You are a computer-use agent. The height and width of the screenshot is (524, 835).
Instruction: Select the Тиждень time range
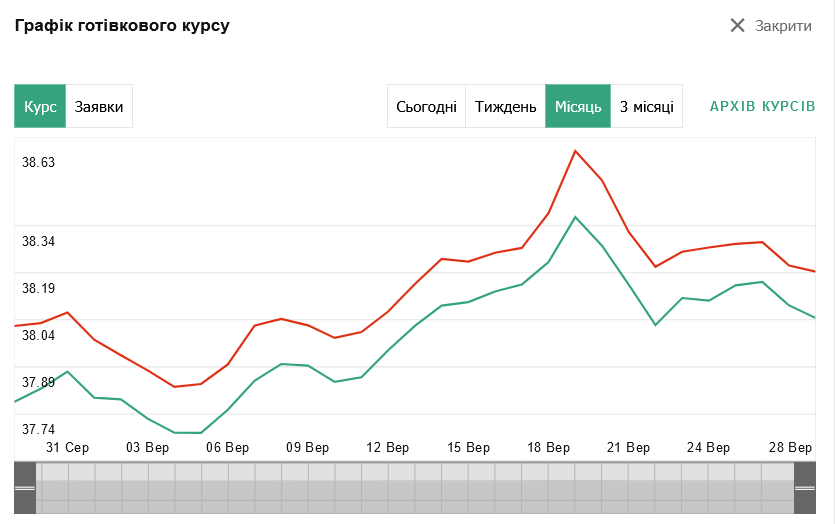[505, 106]
